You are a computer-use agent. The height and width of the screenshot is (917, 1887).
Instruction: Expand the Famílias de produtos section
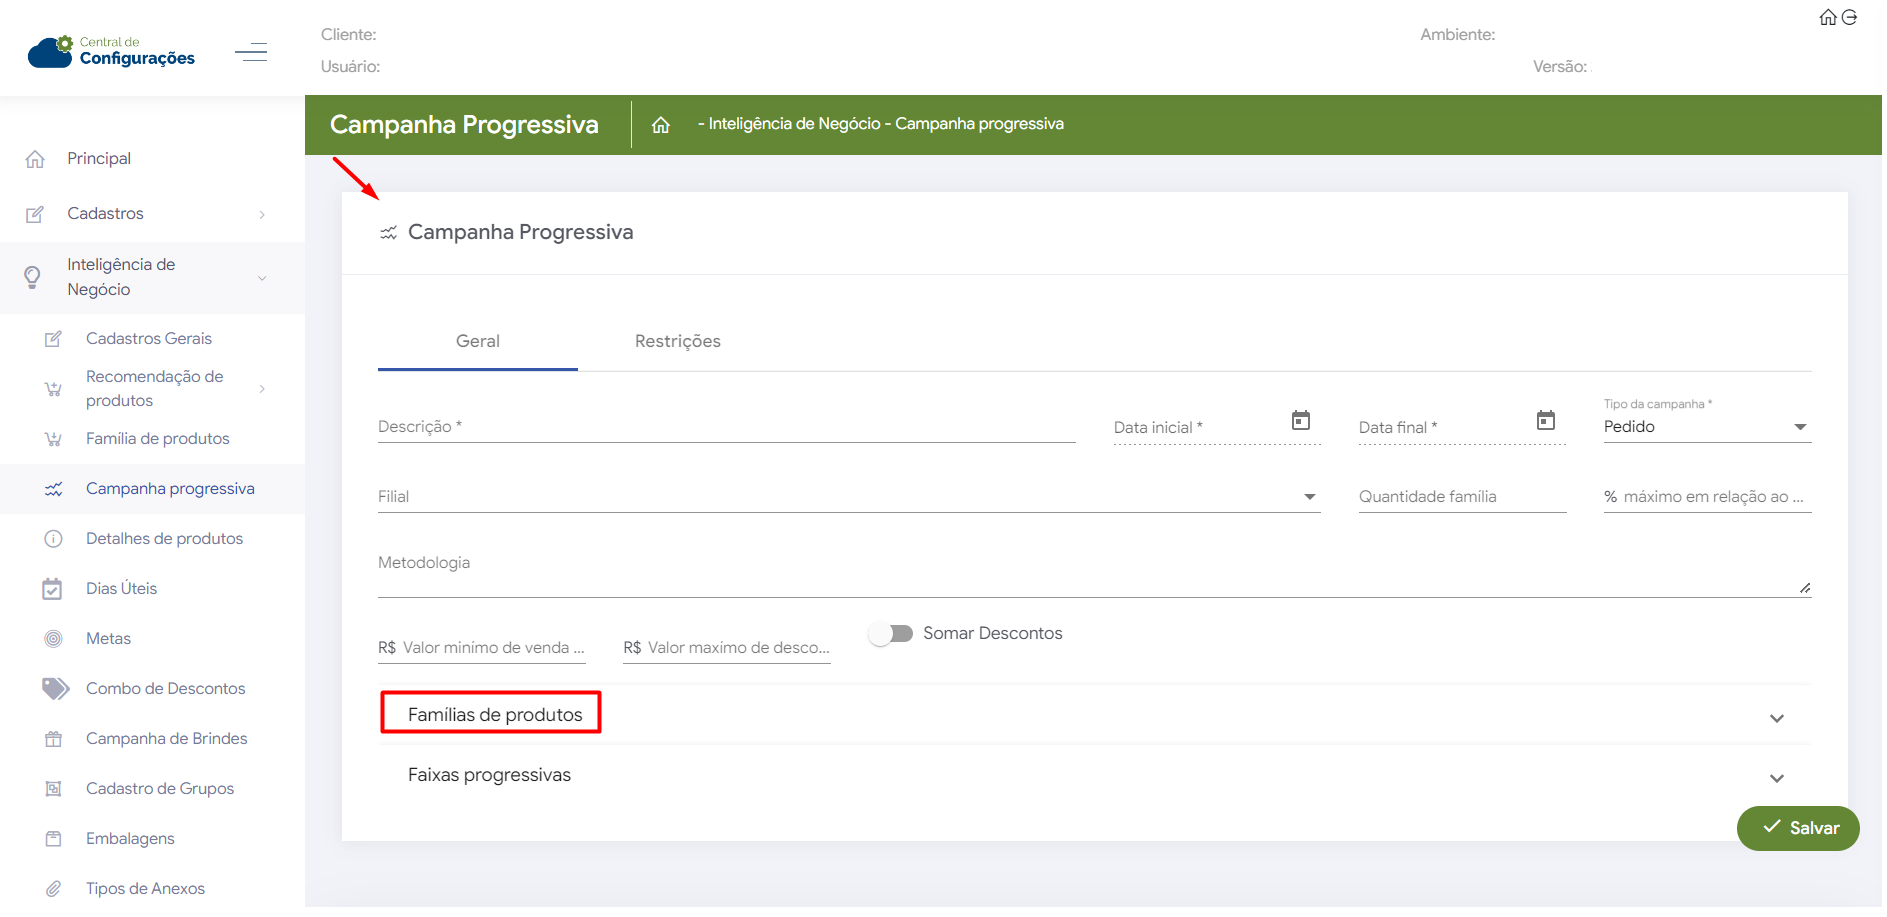coord(1776,718)
